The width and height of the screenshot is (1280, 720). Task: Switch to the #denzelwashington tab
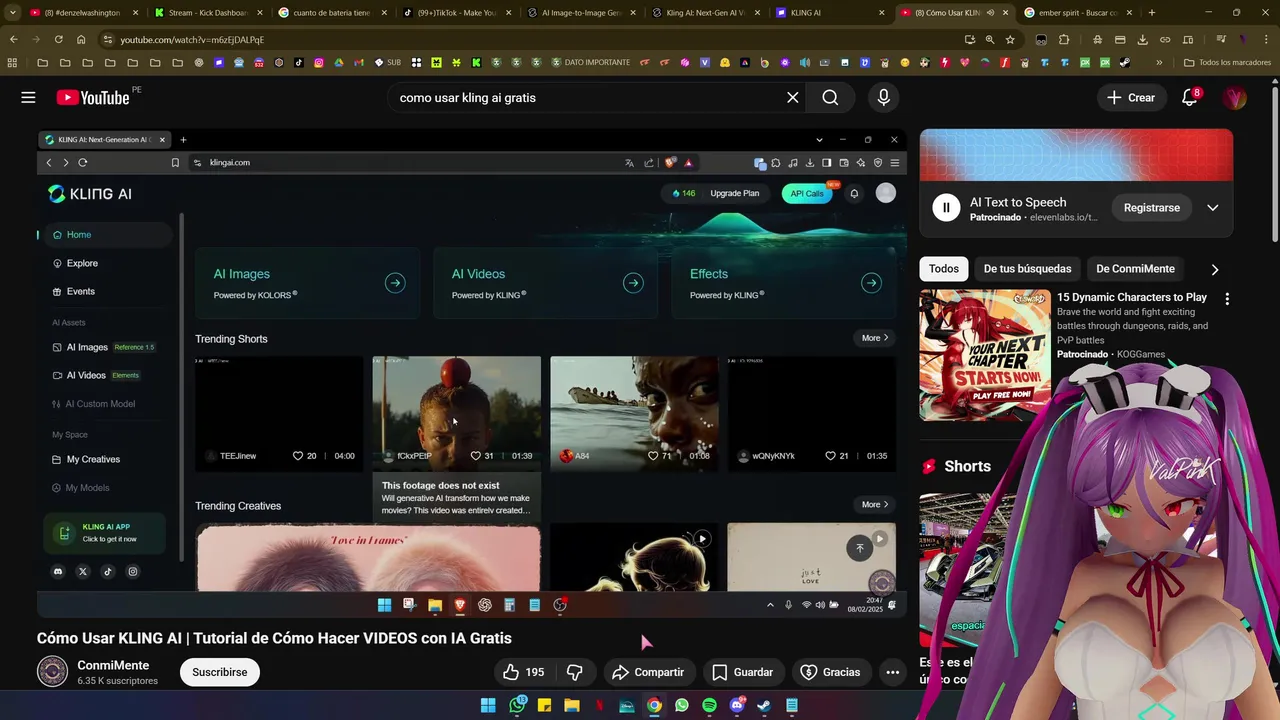(82, 13)
